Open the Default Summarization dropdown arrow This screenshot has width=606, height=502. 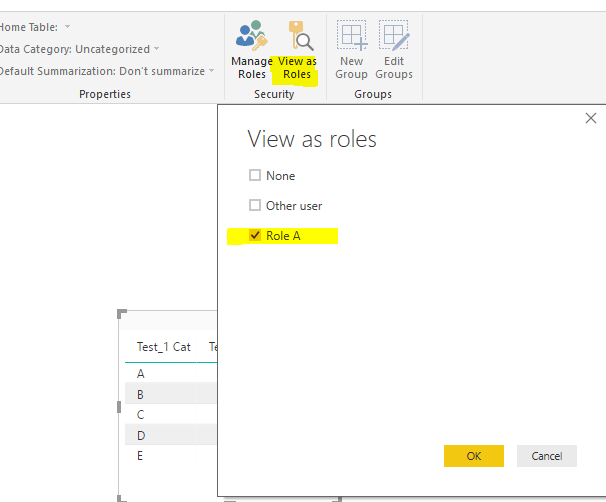click(211, 71)
